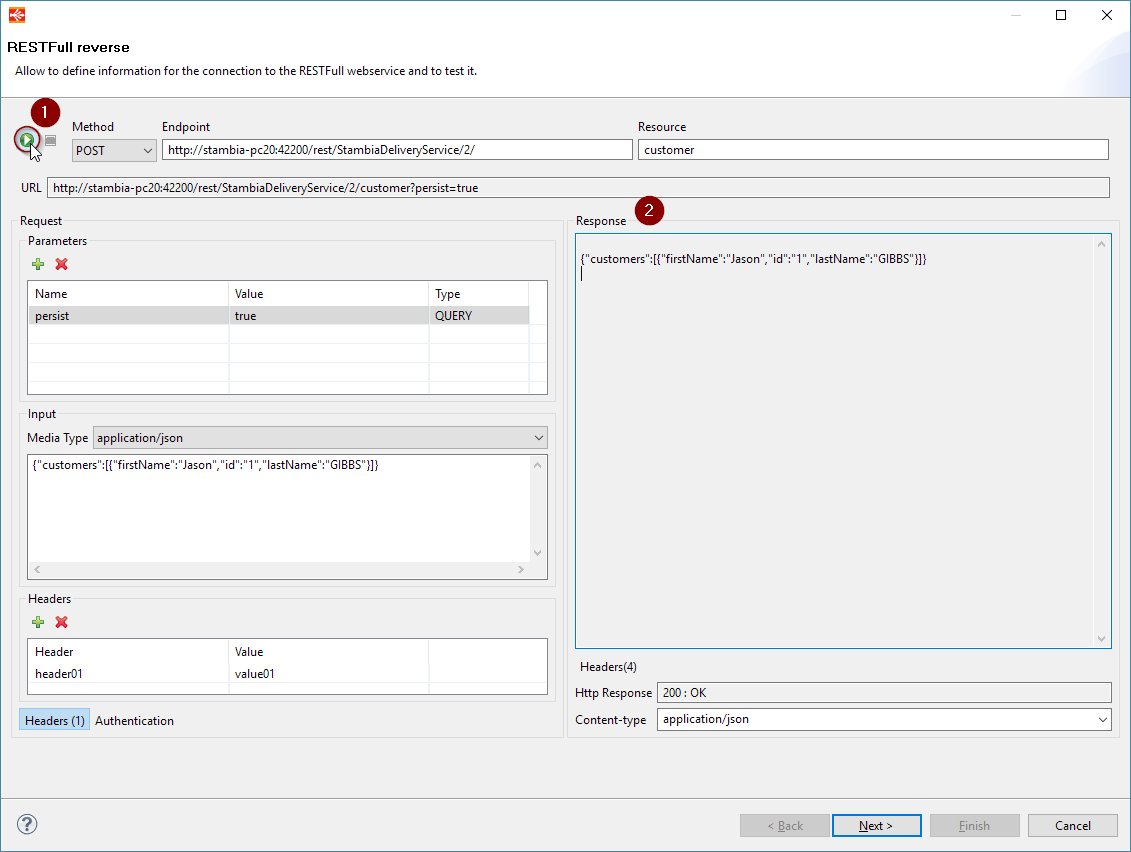Click the application icon in the title bar

18,14
